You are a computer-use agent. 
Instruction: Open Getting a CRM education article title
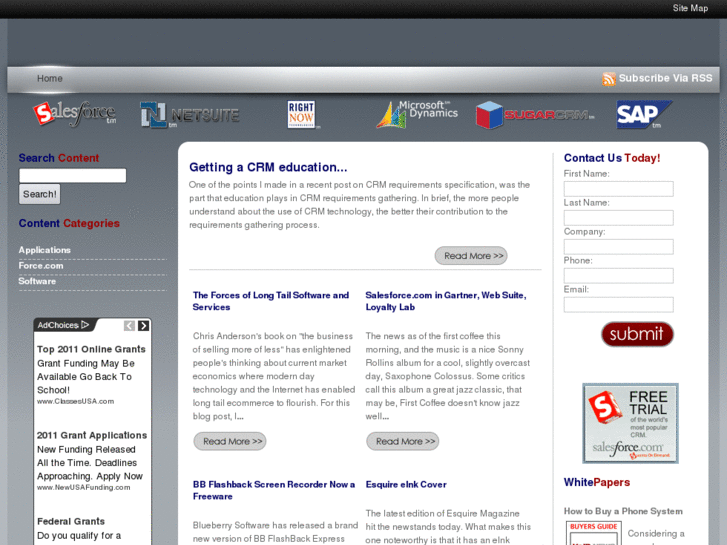(x=268, y=167)
